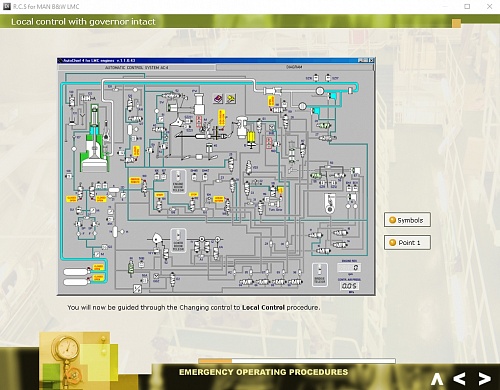This screenshot has height=390, width=500.
Task: Click the book icon in the diagram
Action: coord(218,99)
